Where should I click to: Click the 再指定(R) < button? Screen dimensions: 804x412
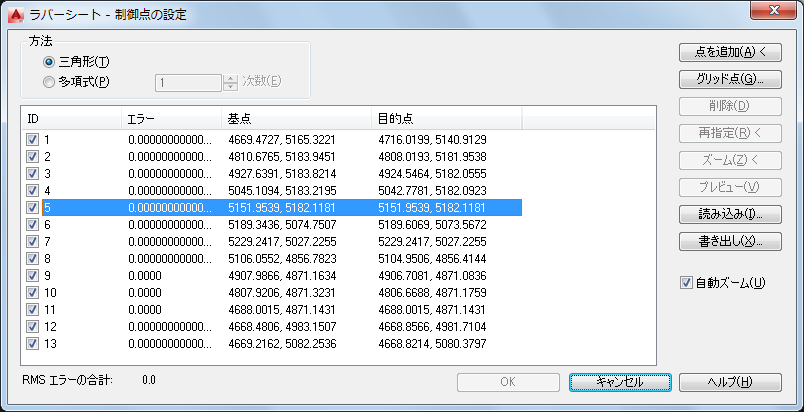(x=730, y=133)
